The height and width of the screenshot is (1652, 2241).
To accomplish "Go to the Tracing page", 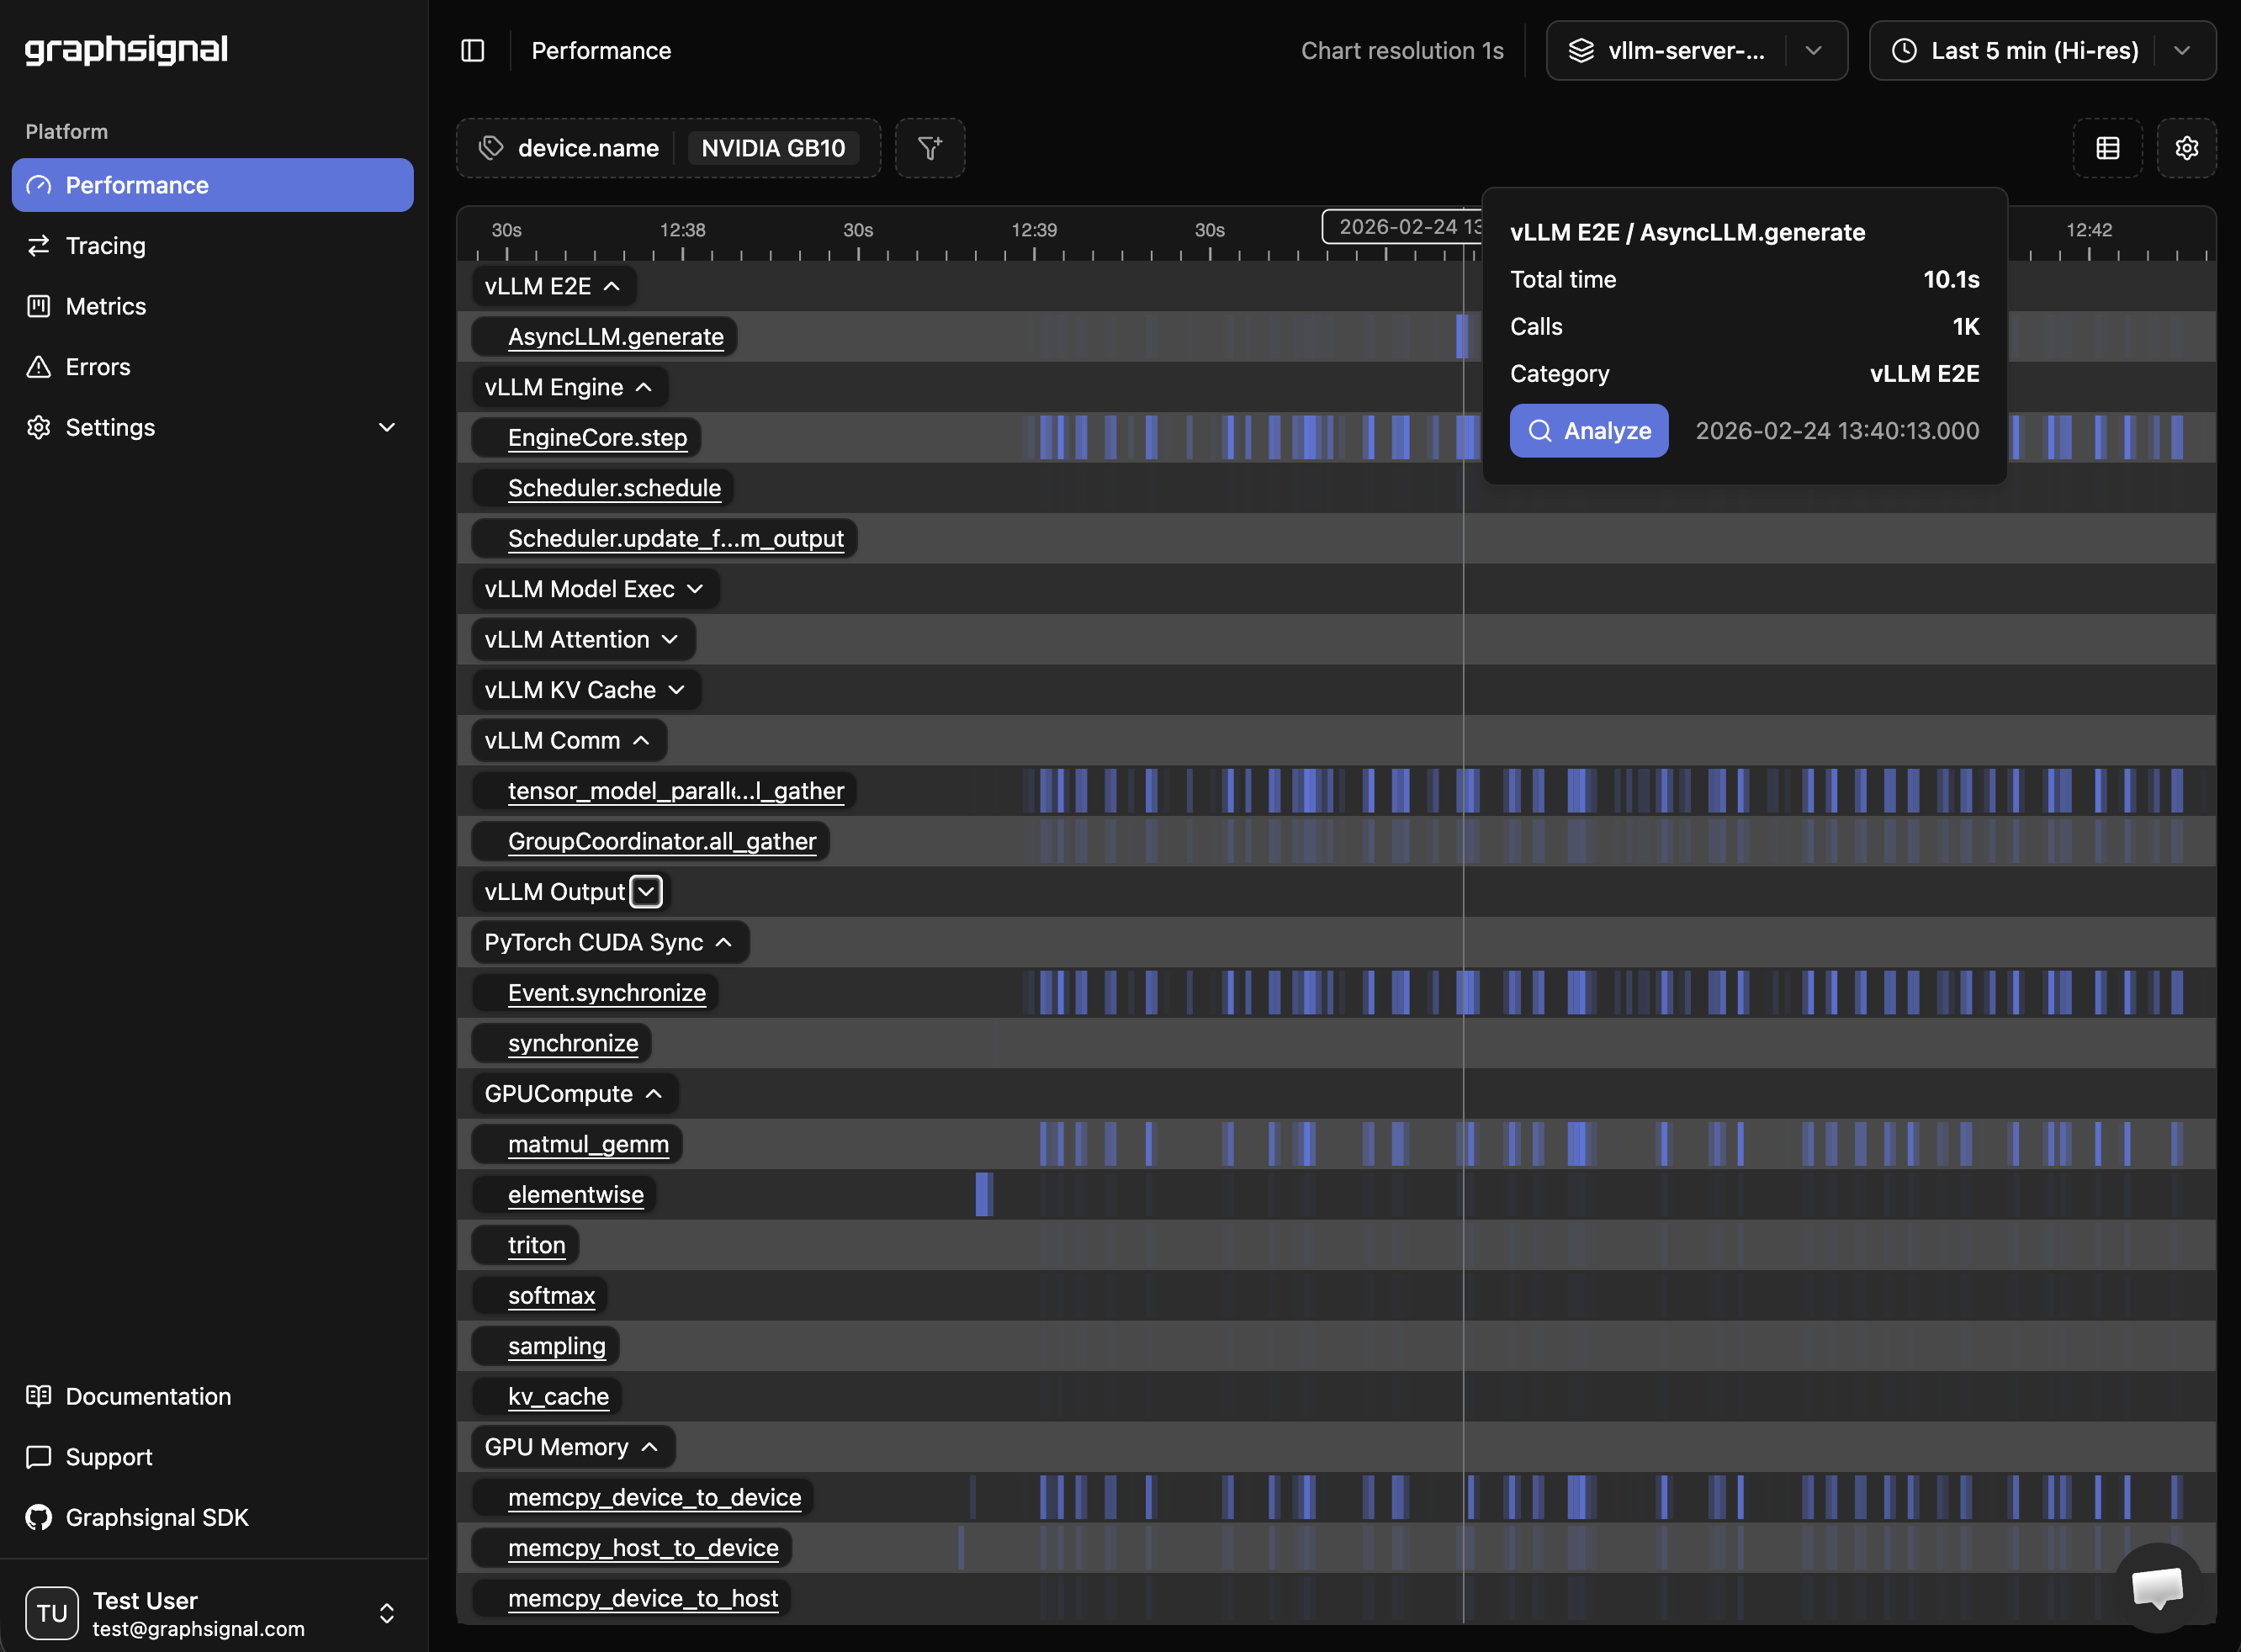I will click(105, 246).
